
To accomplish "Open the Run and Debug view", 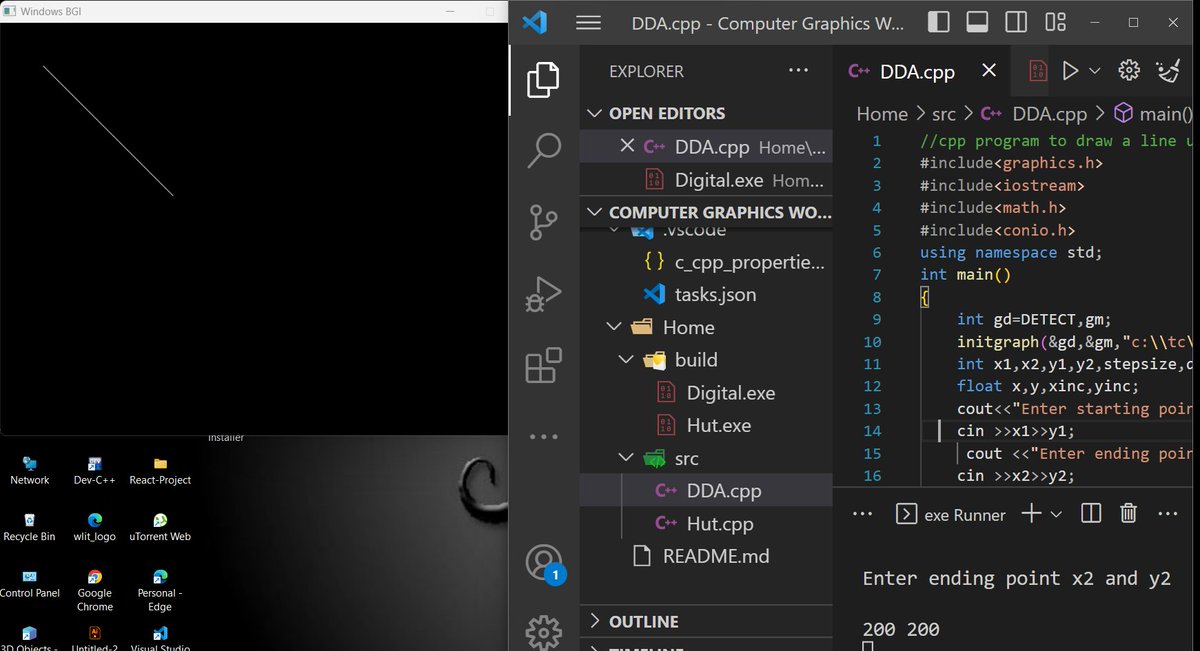I will 543,294.
